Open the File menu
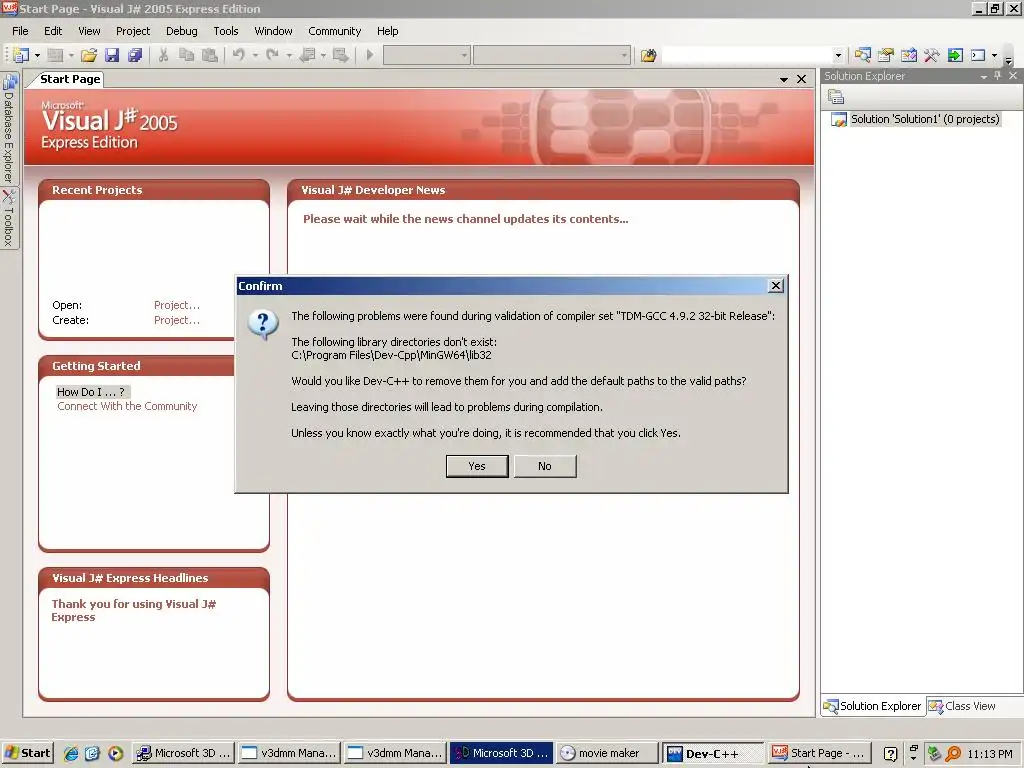 20,31
